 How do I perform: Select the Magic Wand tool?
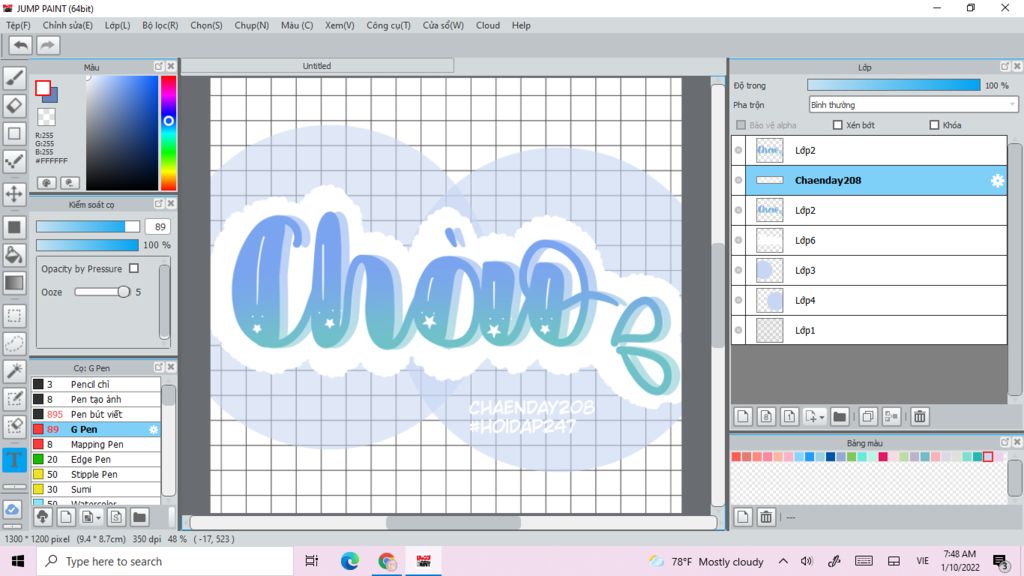tap(14, 371)
